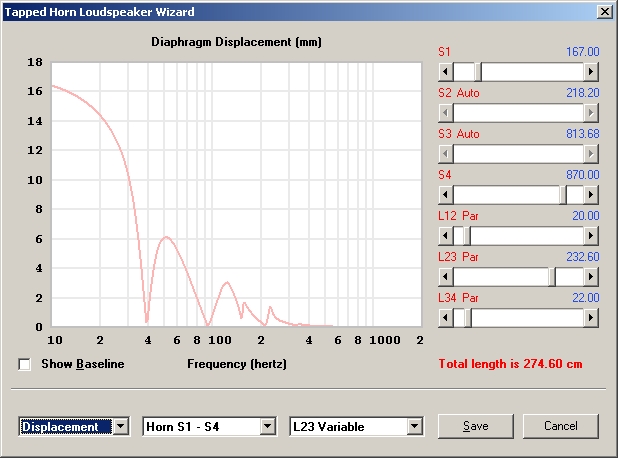The height and width of the screenshot is (458, 618).
Task: Click the S3 Auto left arrow
Action: [x=446, y=154]
